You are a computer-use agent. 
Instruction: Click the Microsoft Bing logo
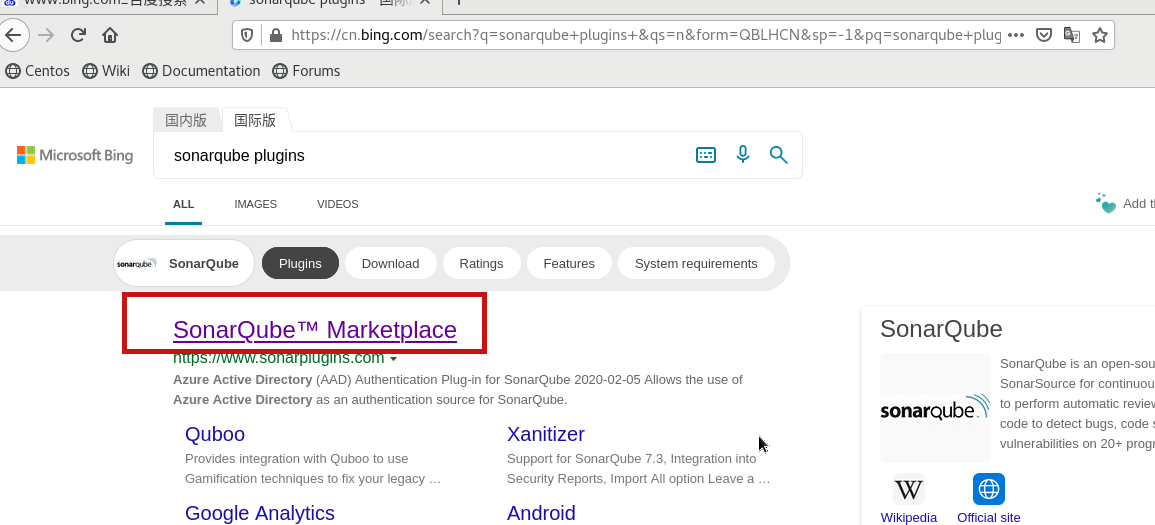(x=75, y=155)
